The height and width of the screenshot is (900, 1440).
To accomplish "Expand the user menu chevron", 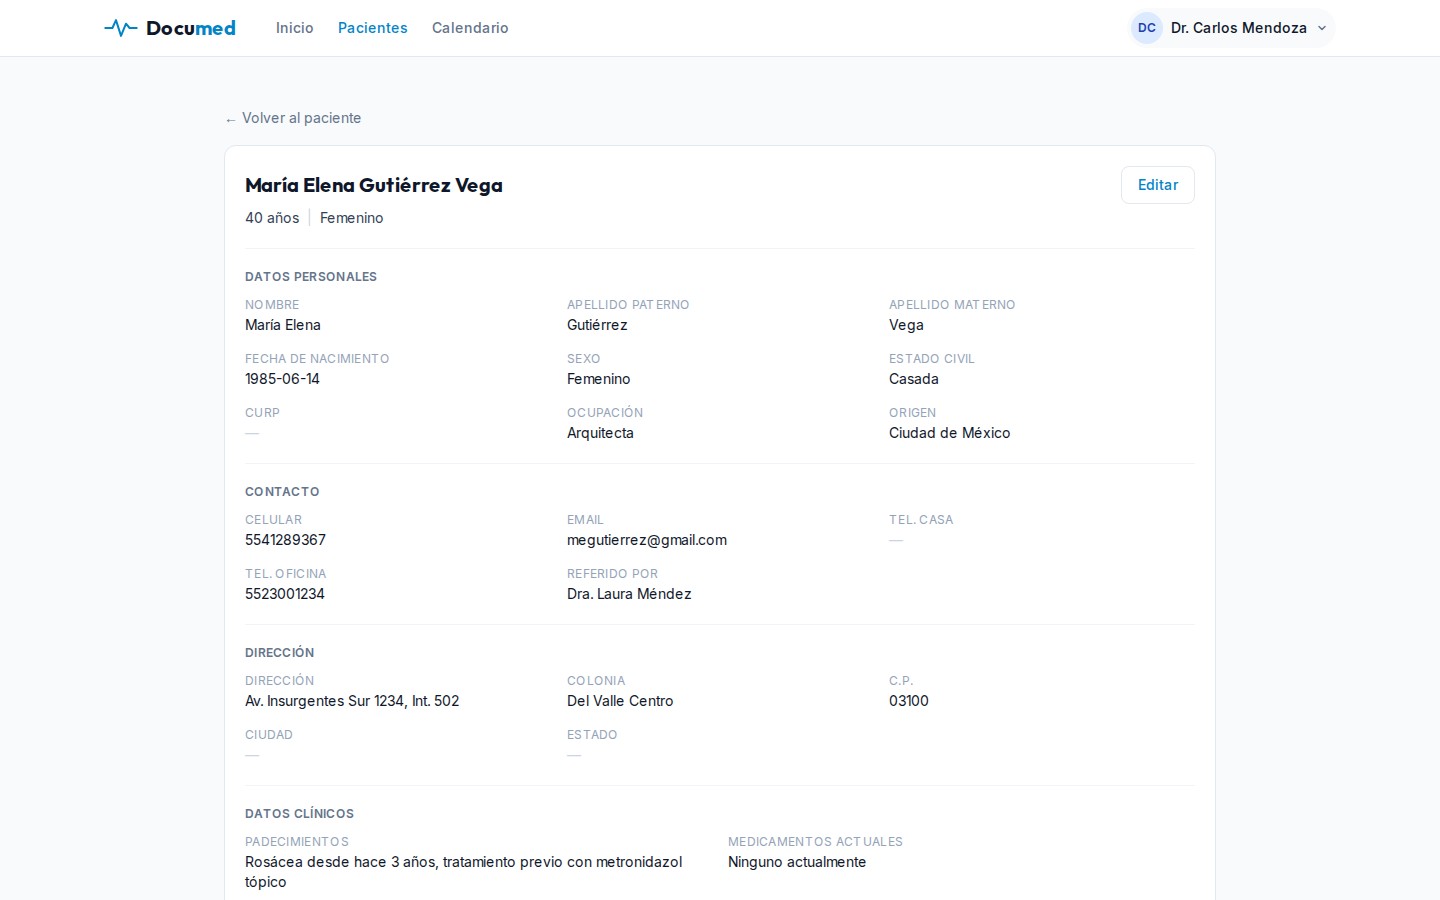I will [x=1321, y=28].
